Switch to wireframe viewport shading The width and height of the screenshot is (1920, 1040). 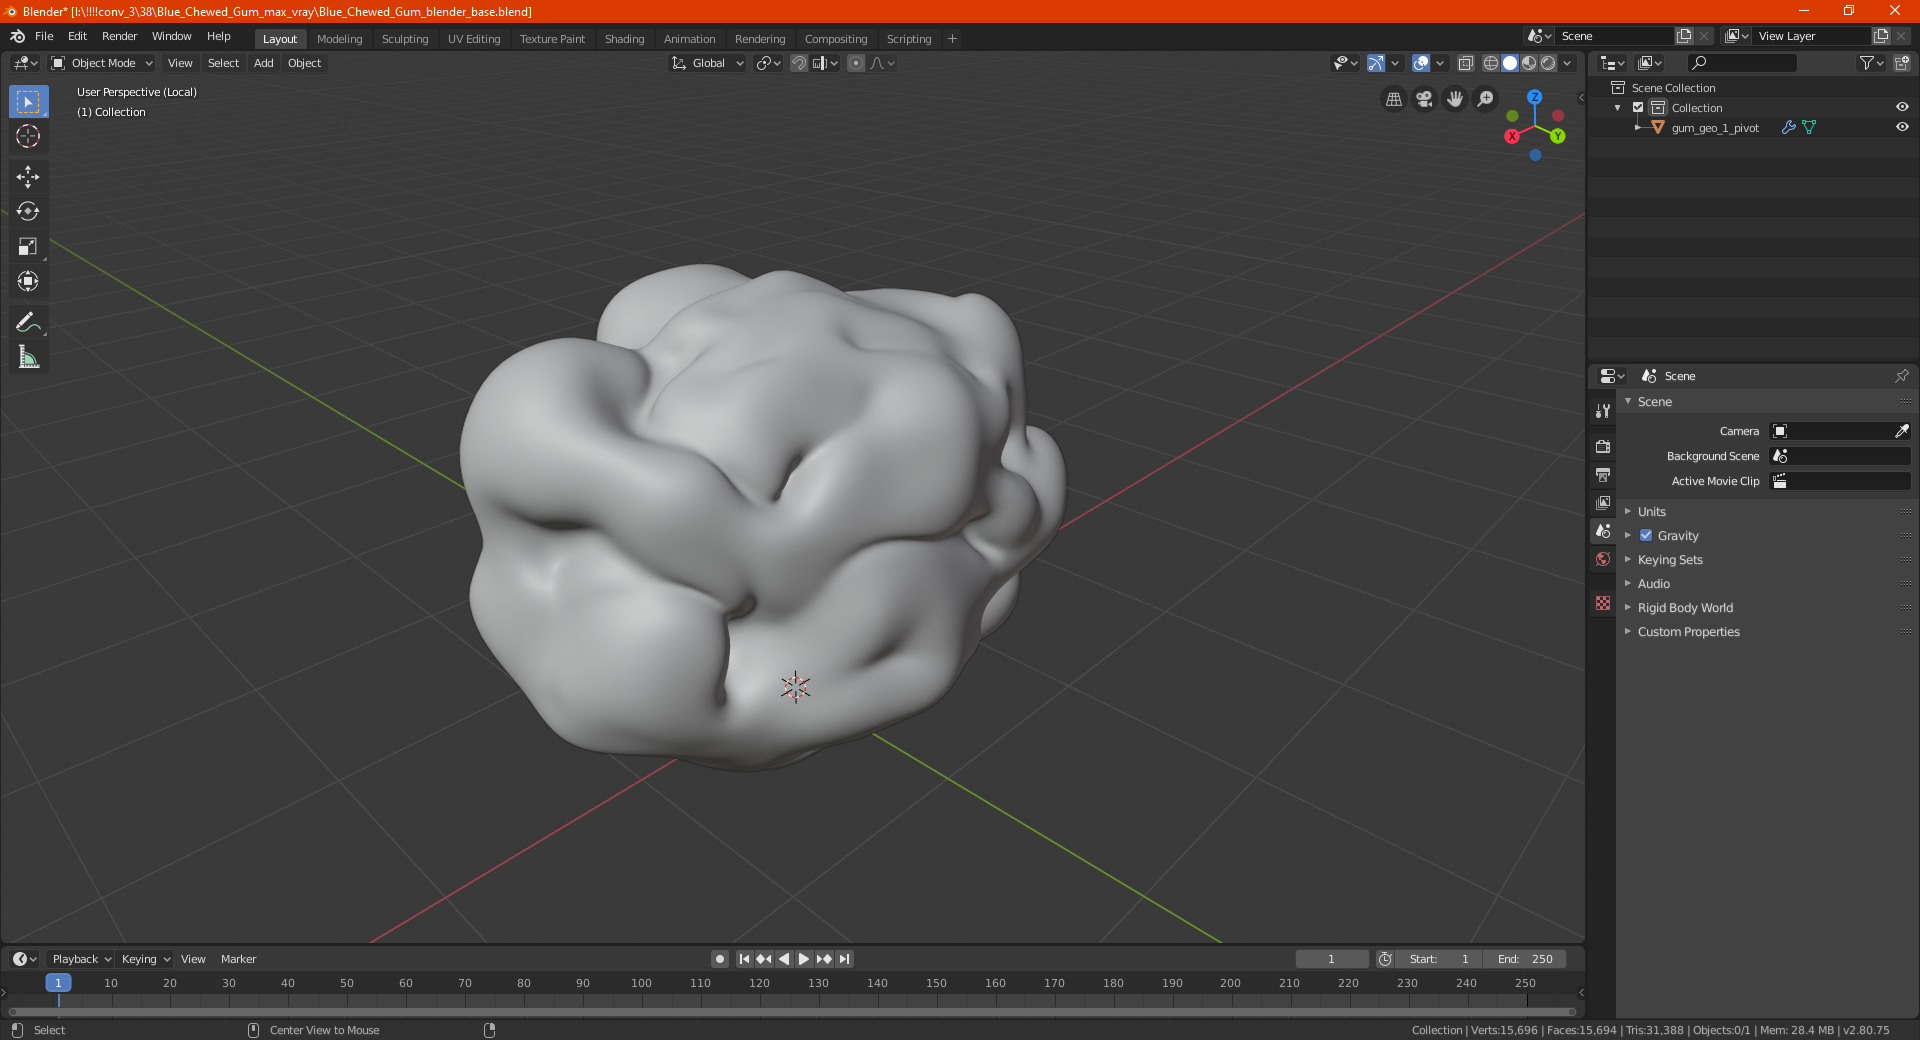point(1490,63)
